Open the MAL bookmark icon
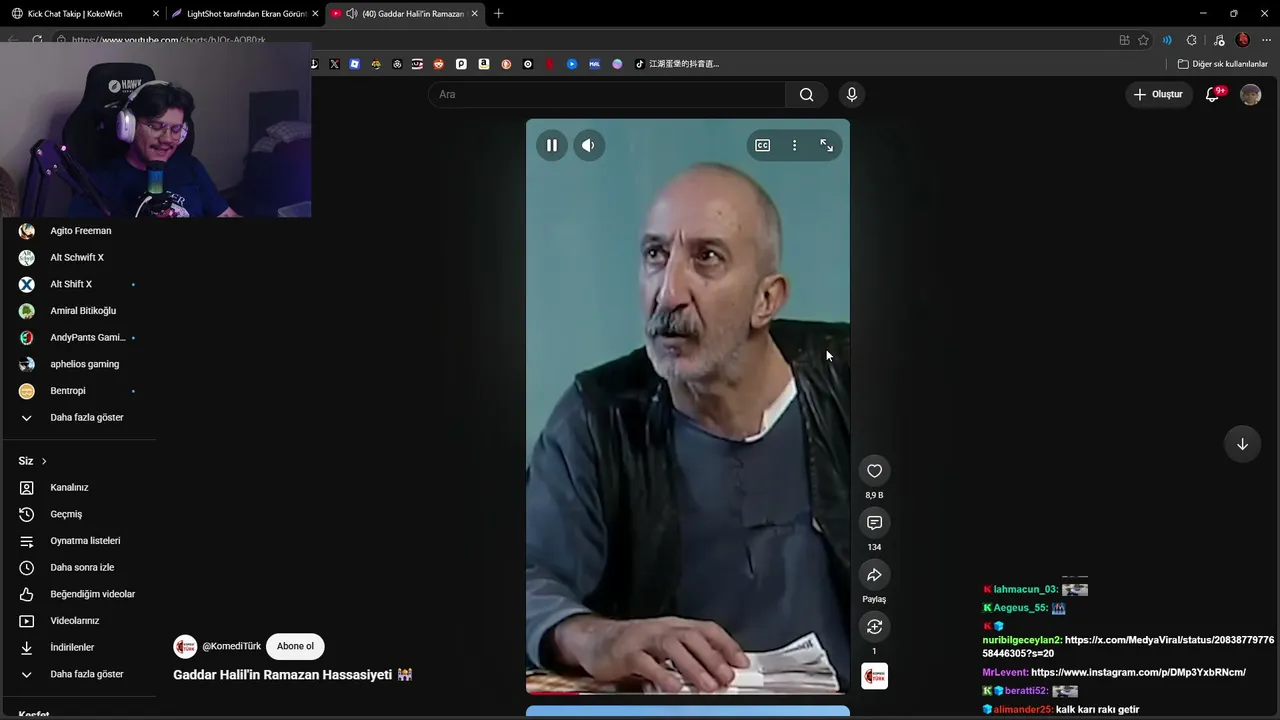This screenshot has width=1280, height=720. (594, 64)
